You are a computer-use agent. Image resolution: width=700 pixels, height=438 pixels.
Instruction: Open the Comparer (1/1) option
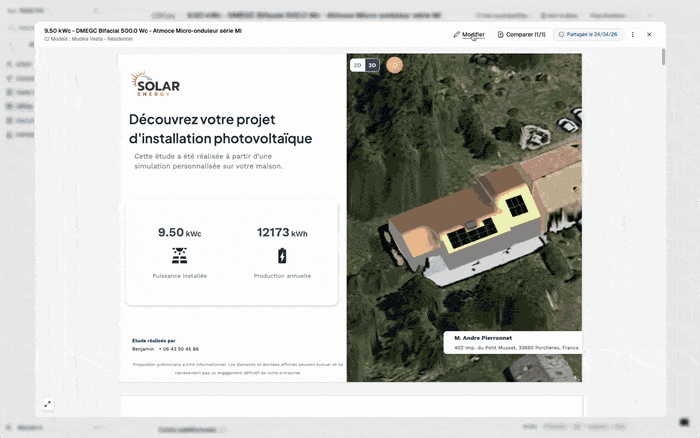[521, 34]
